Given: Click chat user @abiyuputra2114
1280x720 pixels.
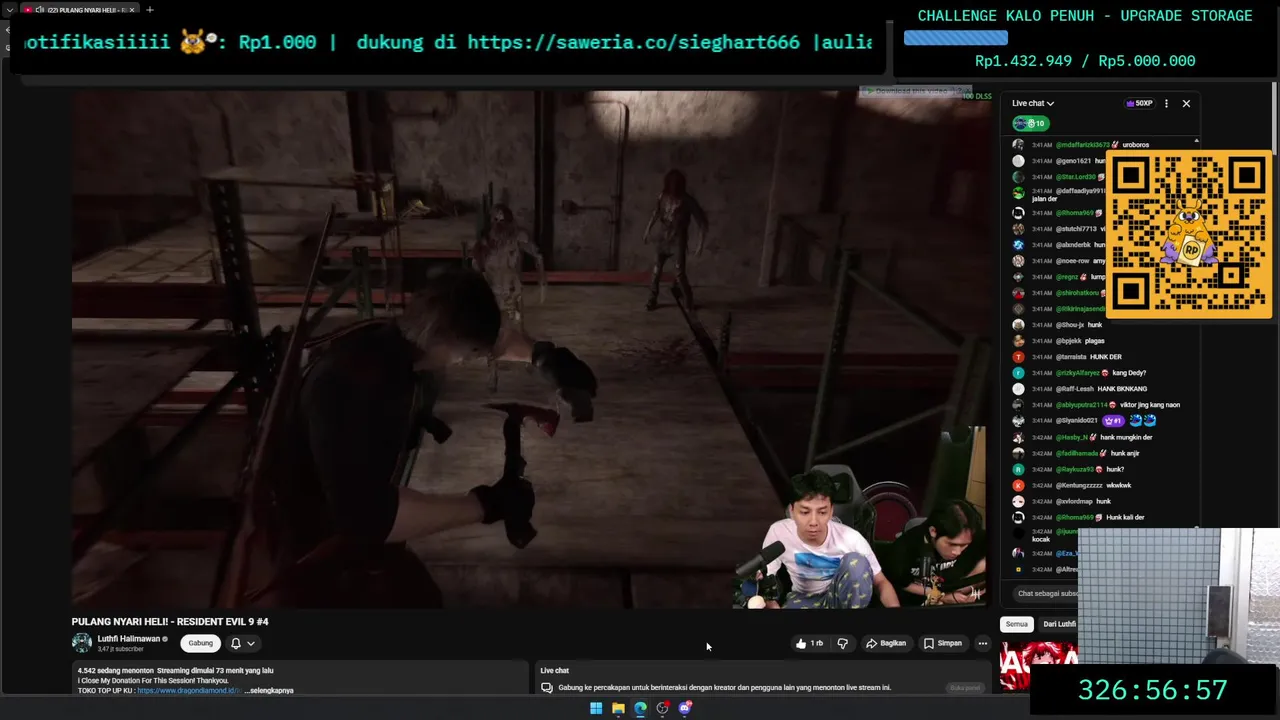Looking at the screenshot, I should pos(1082,405).
